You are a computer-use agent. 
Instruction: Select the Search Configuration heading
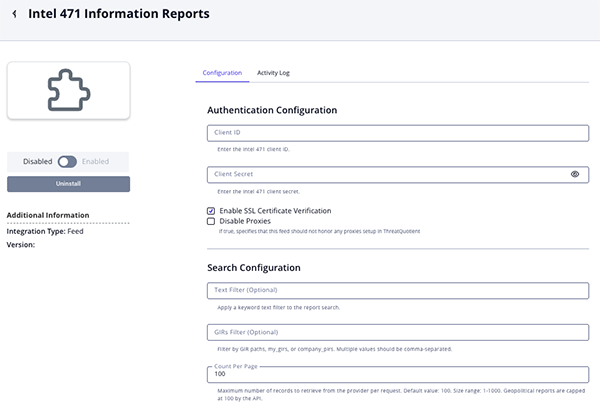pos(254,268)
